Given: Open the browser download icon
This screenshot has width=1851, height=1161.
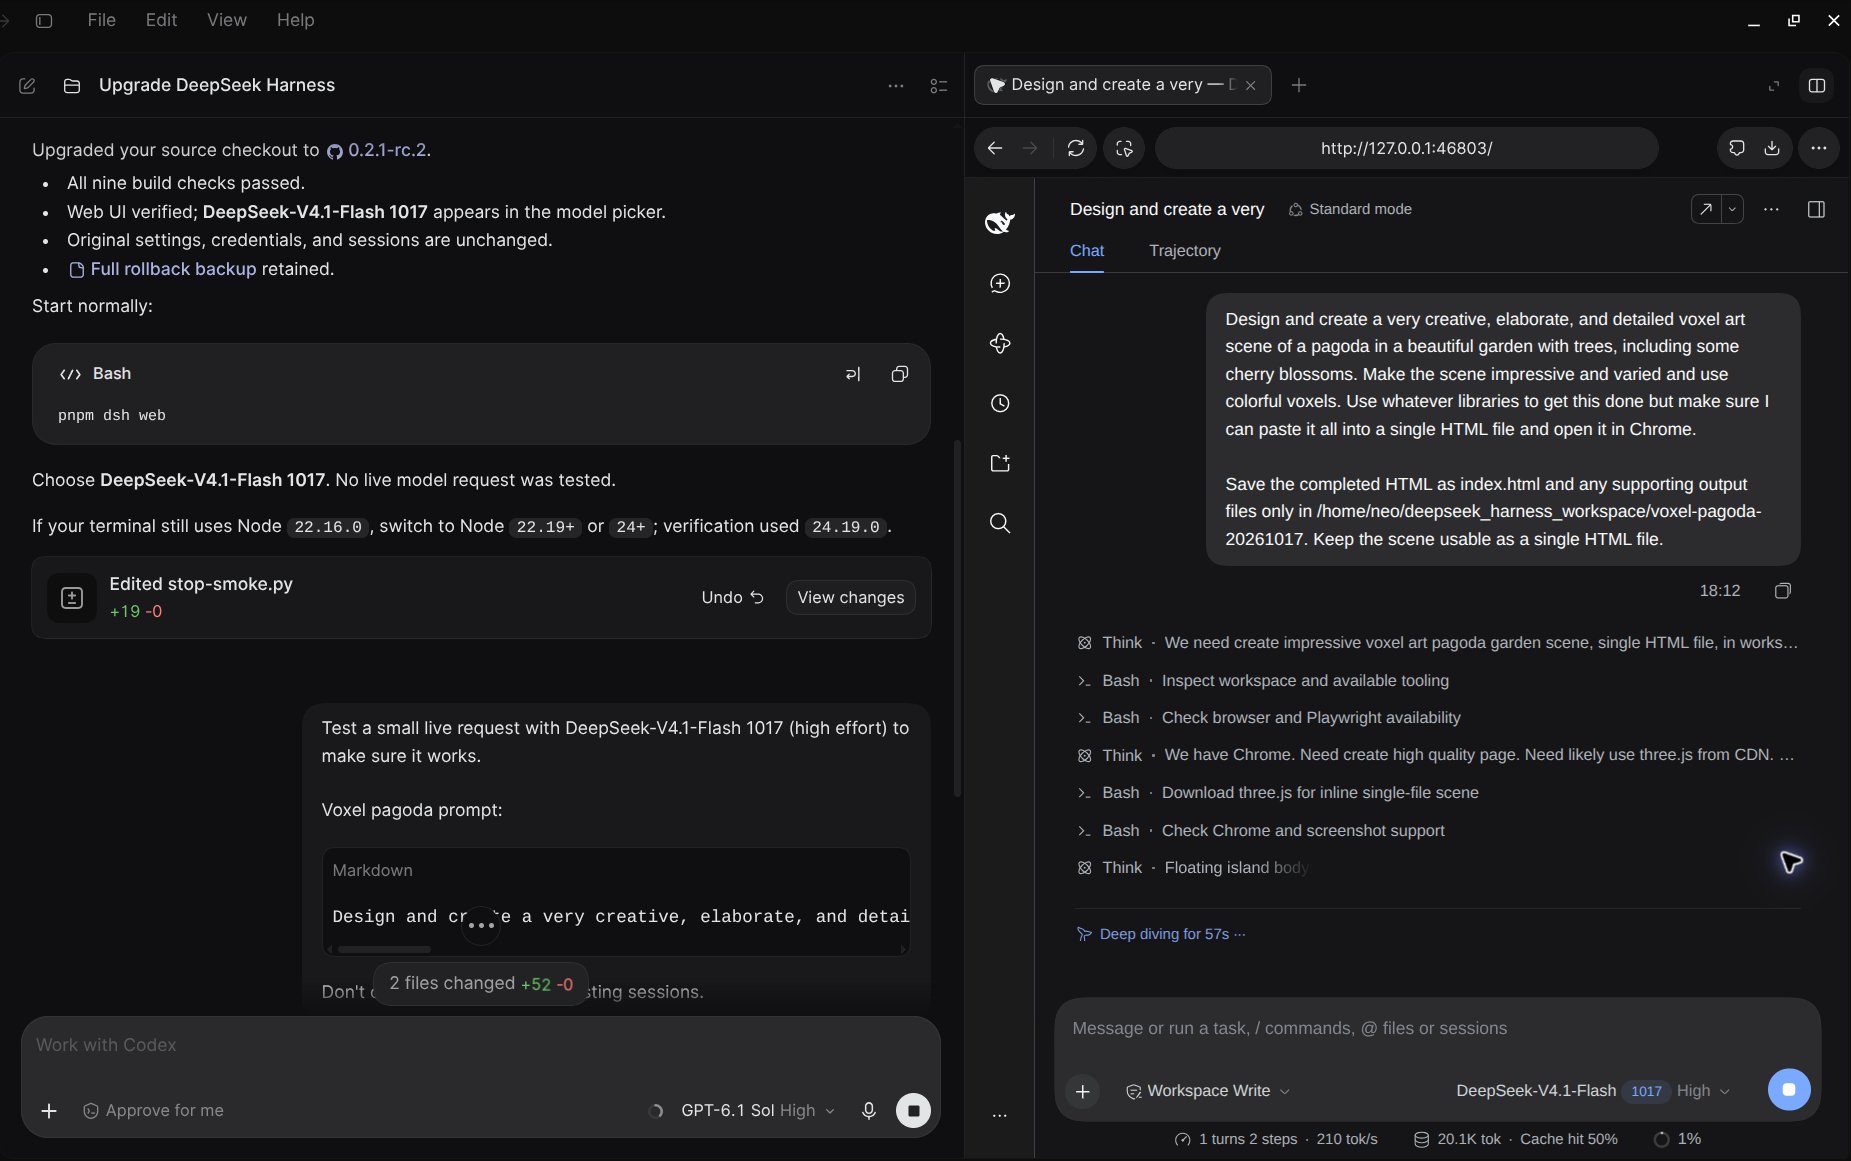Looking at the screenshot, I should pyautogui.click(x=1772, y=148).
